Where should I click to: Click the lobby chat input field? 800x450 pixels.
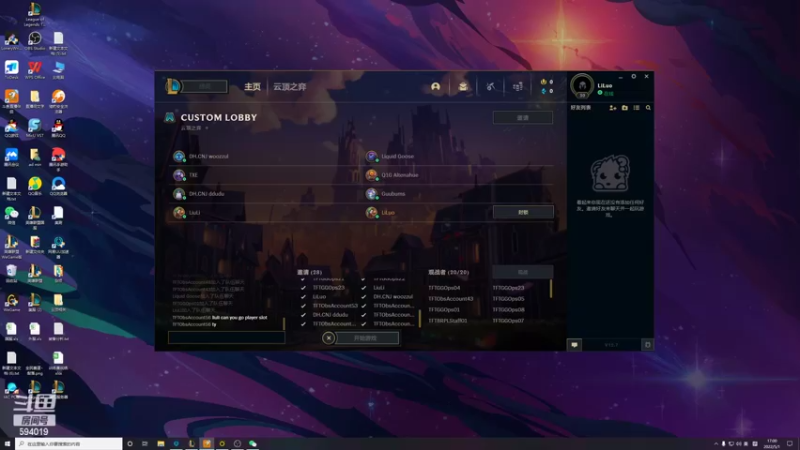tap(227, 337)
